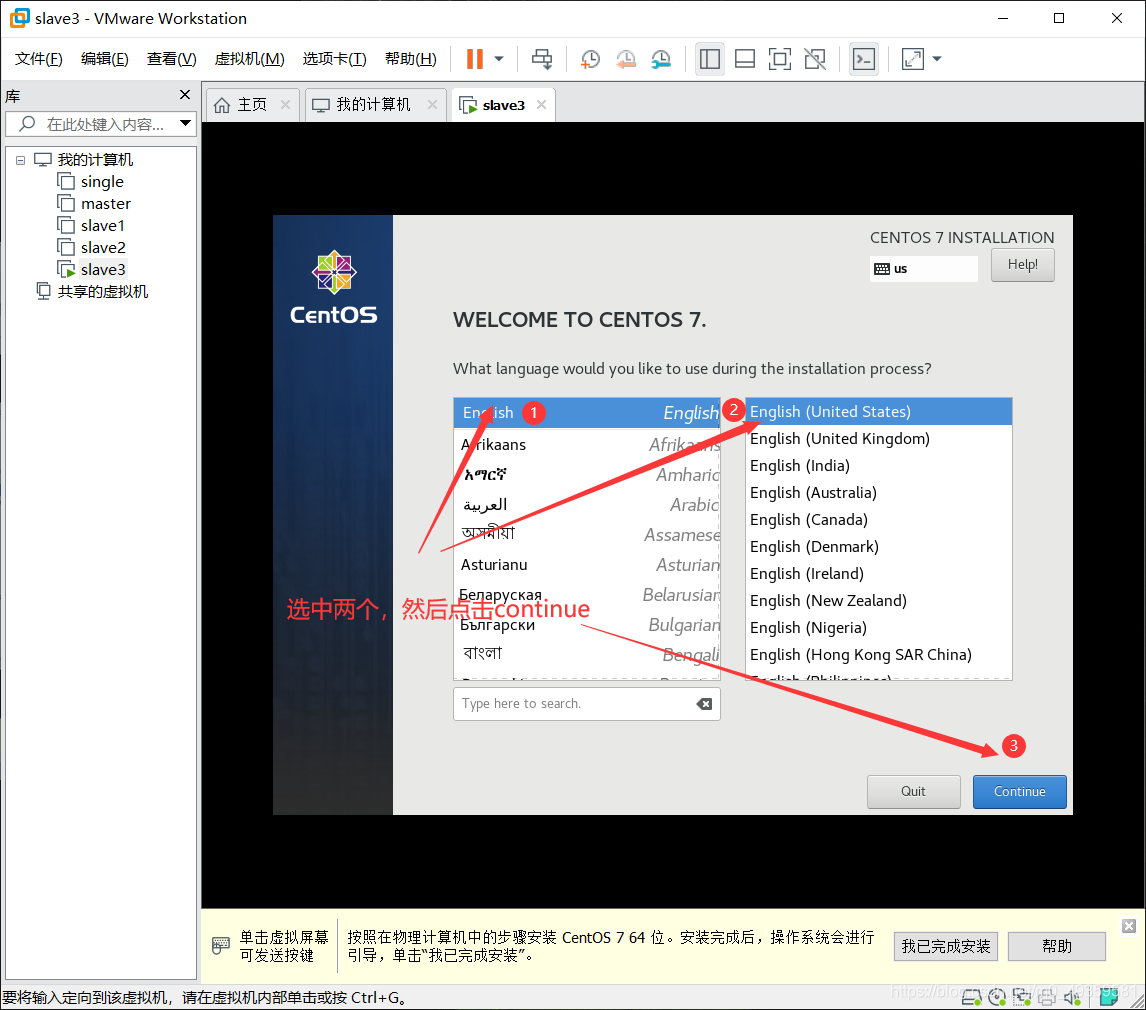Collapse the 我的计算机 tree node

pyautogui.click(x=20, y=160)
